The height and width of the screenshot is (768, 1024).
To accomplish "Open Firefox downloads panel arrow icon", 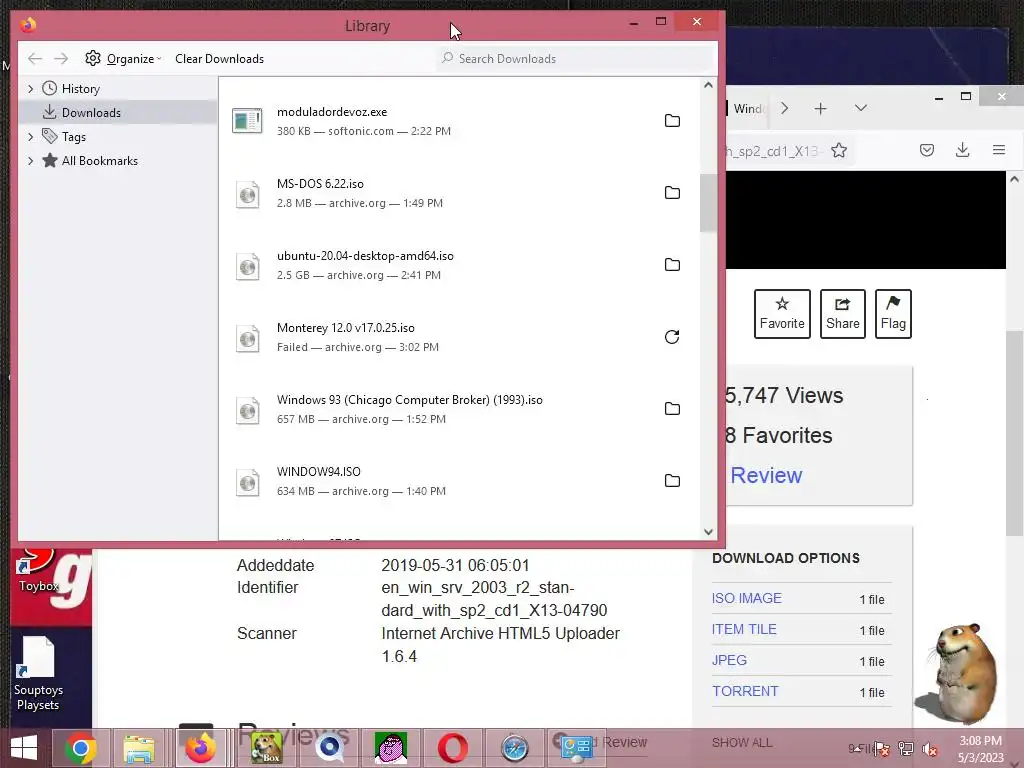I will point(963,150).
